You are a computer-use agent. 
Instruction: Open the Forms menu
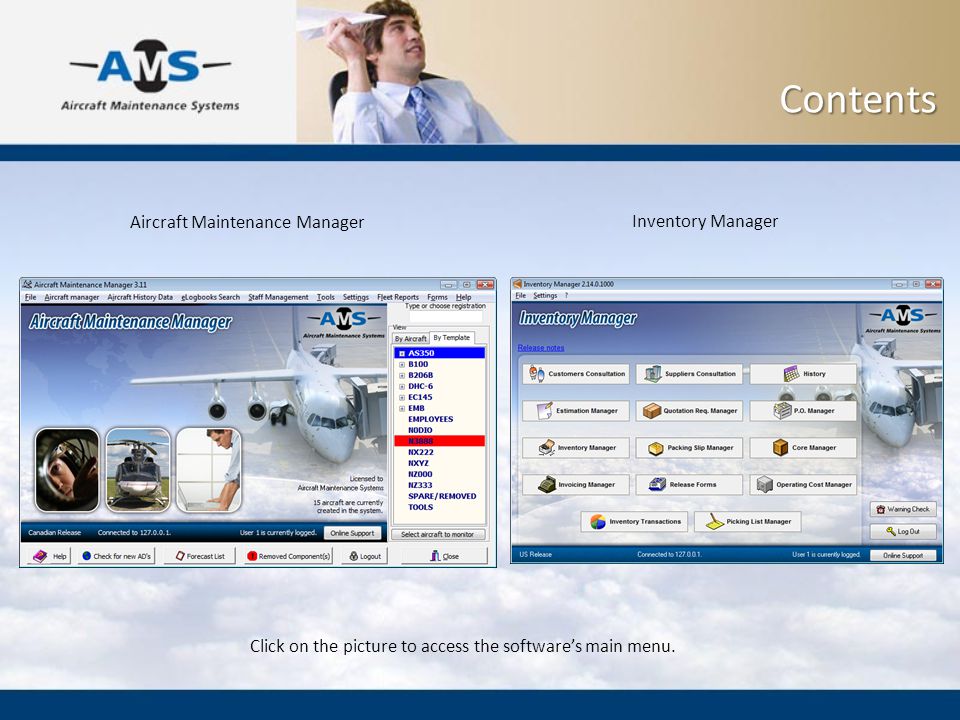[437, 297]
